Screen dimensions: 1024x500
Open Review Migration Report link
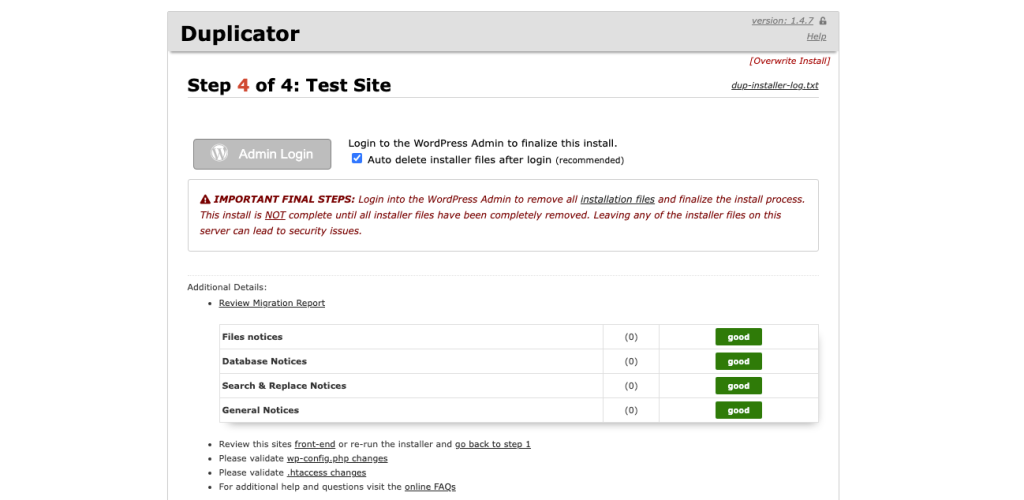272,303
